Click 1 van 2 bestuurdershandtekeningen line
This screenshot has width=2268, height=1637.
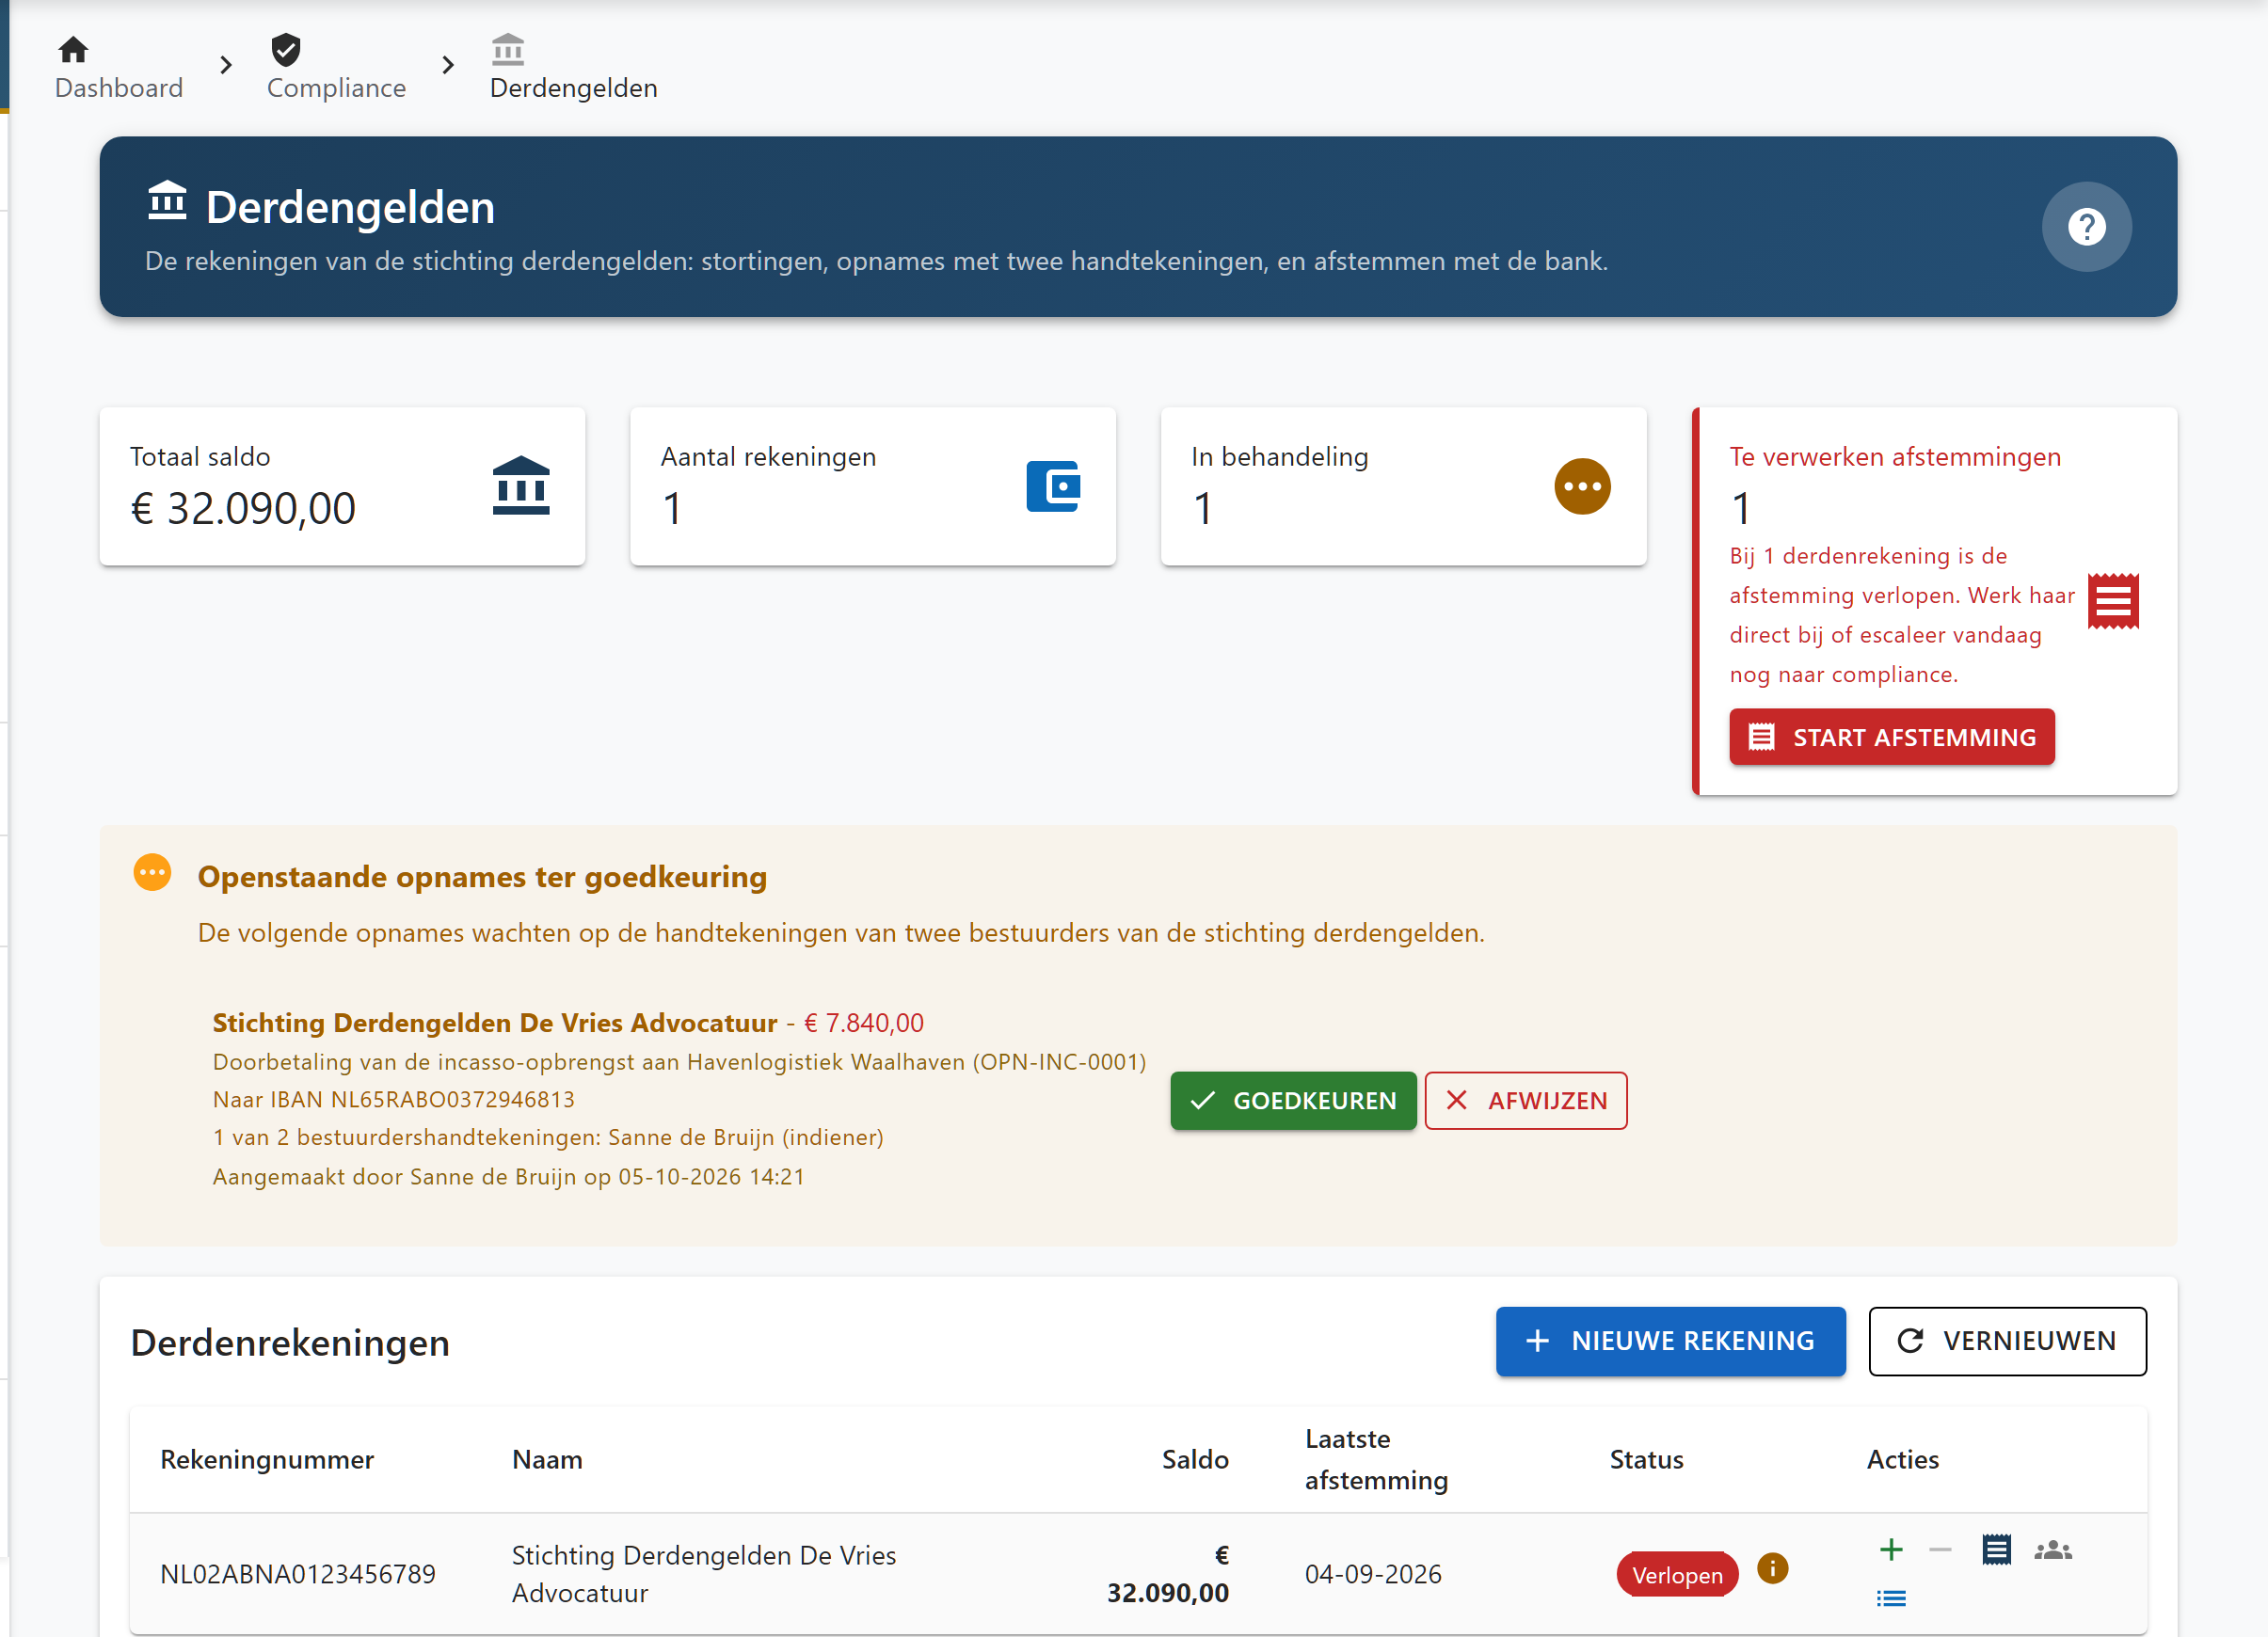[x=548, y=1137]
